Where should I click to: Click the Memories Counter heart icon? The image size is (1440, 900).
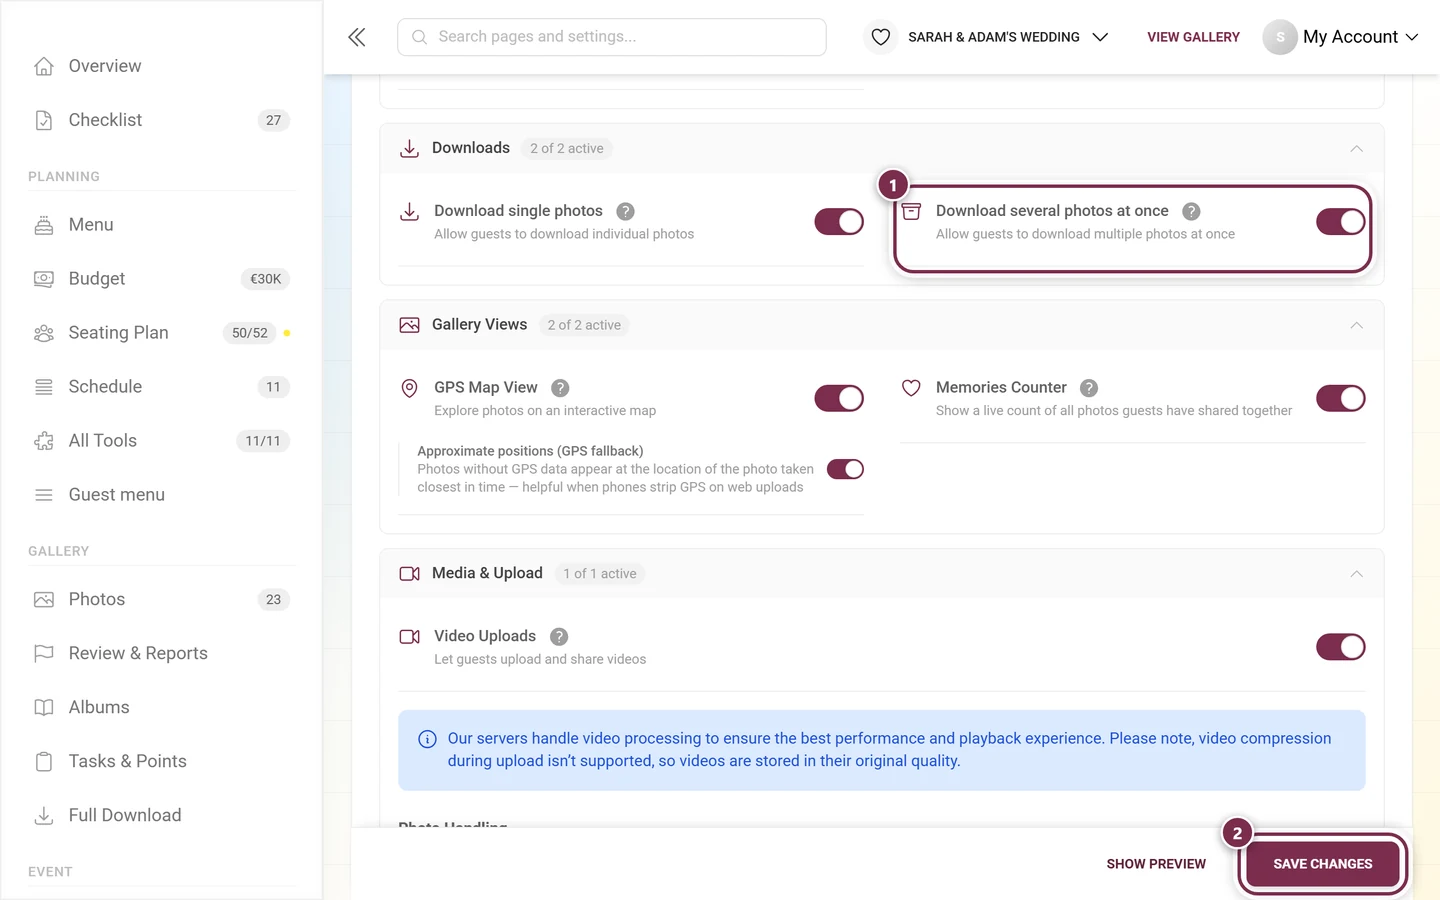(911, 388)
